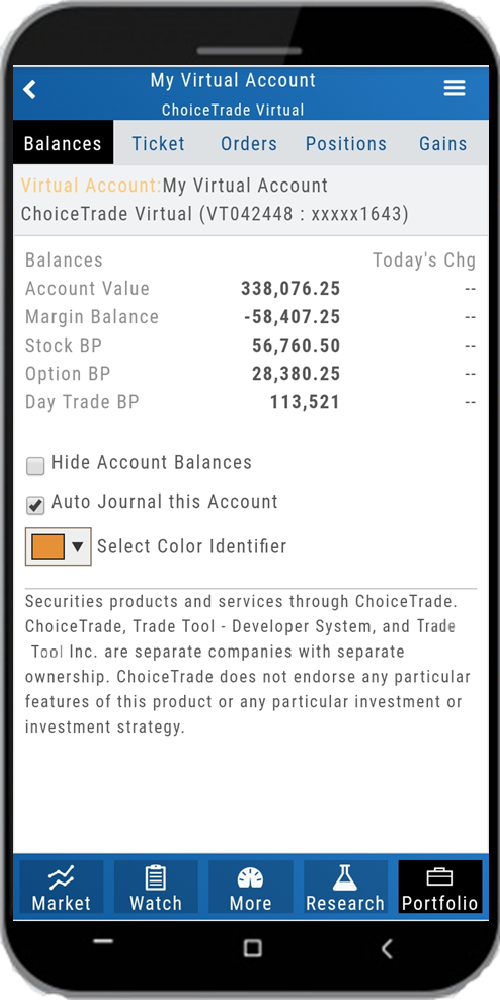
Task: Open the More gauge icon
Action: click(250, 878)
